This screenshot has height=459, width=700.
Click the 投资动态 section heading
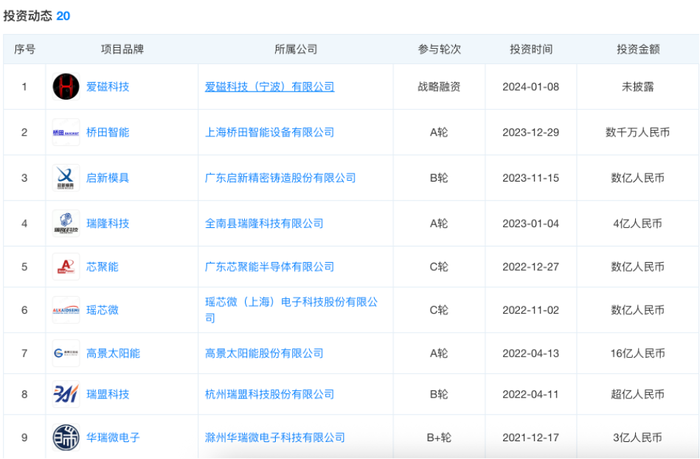coord(28,16)
